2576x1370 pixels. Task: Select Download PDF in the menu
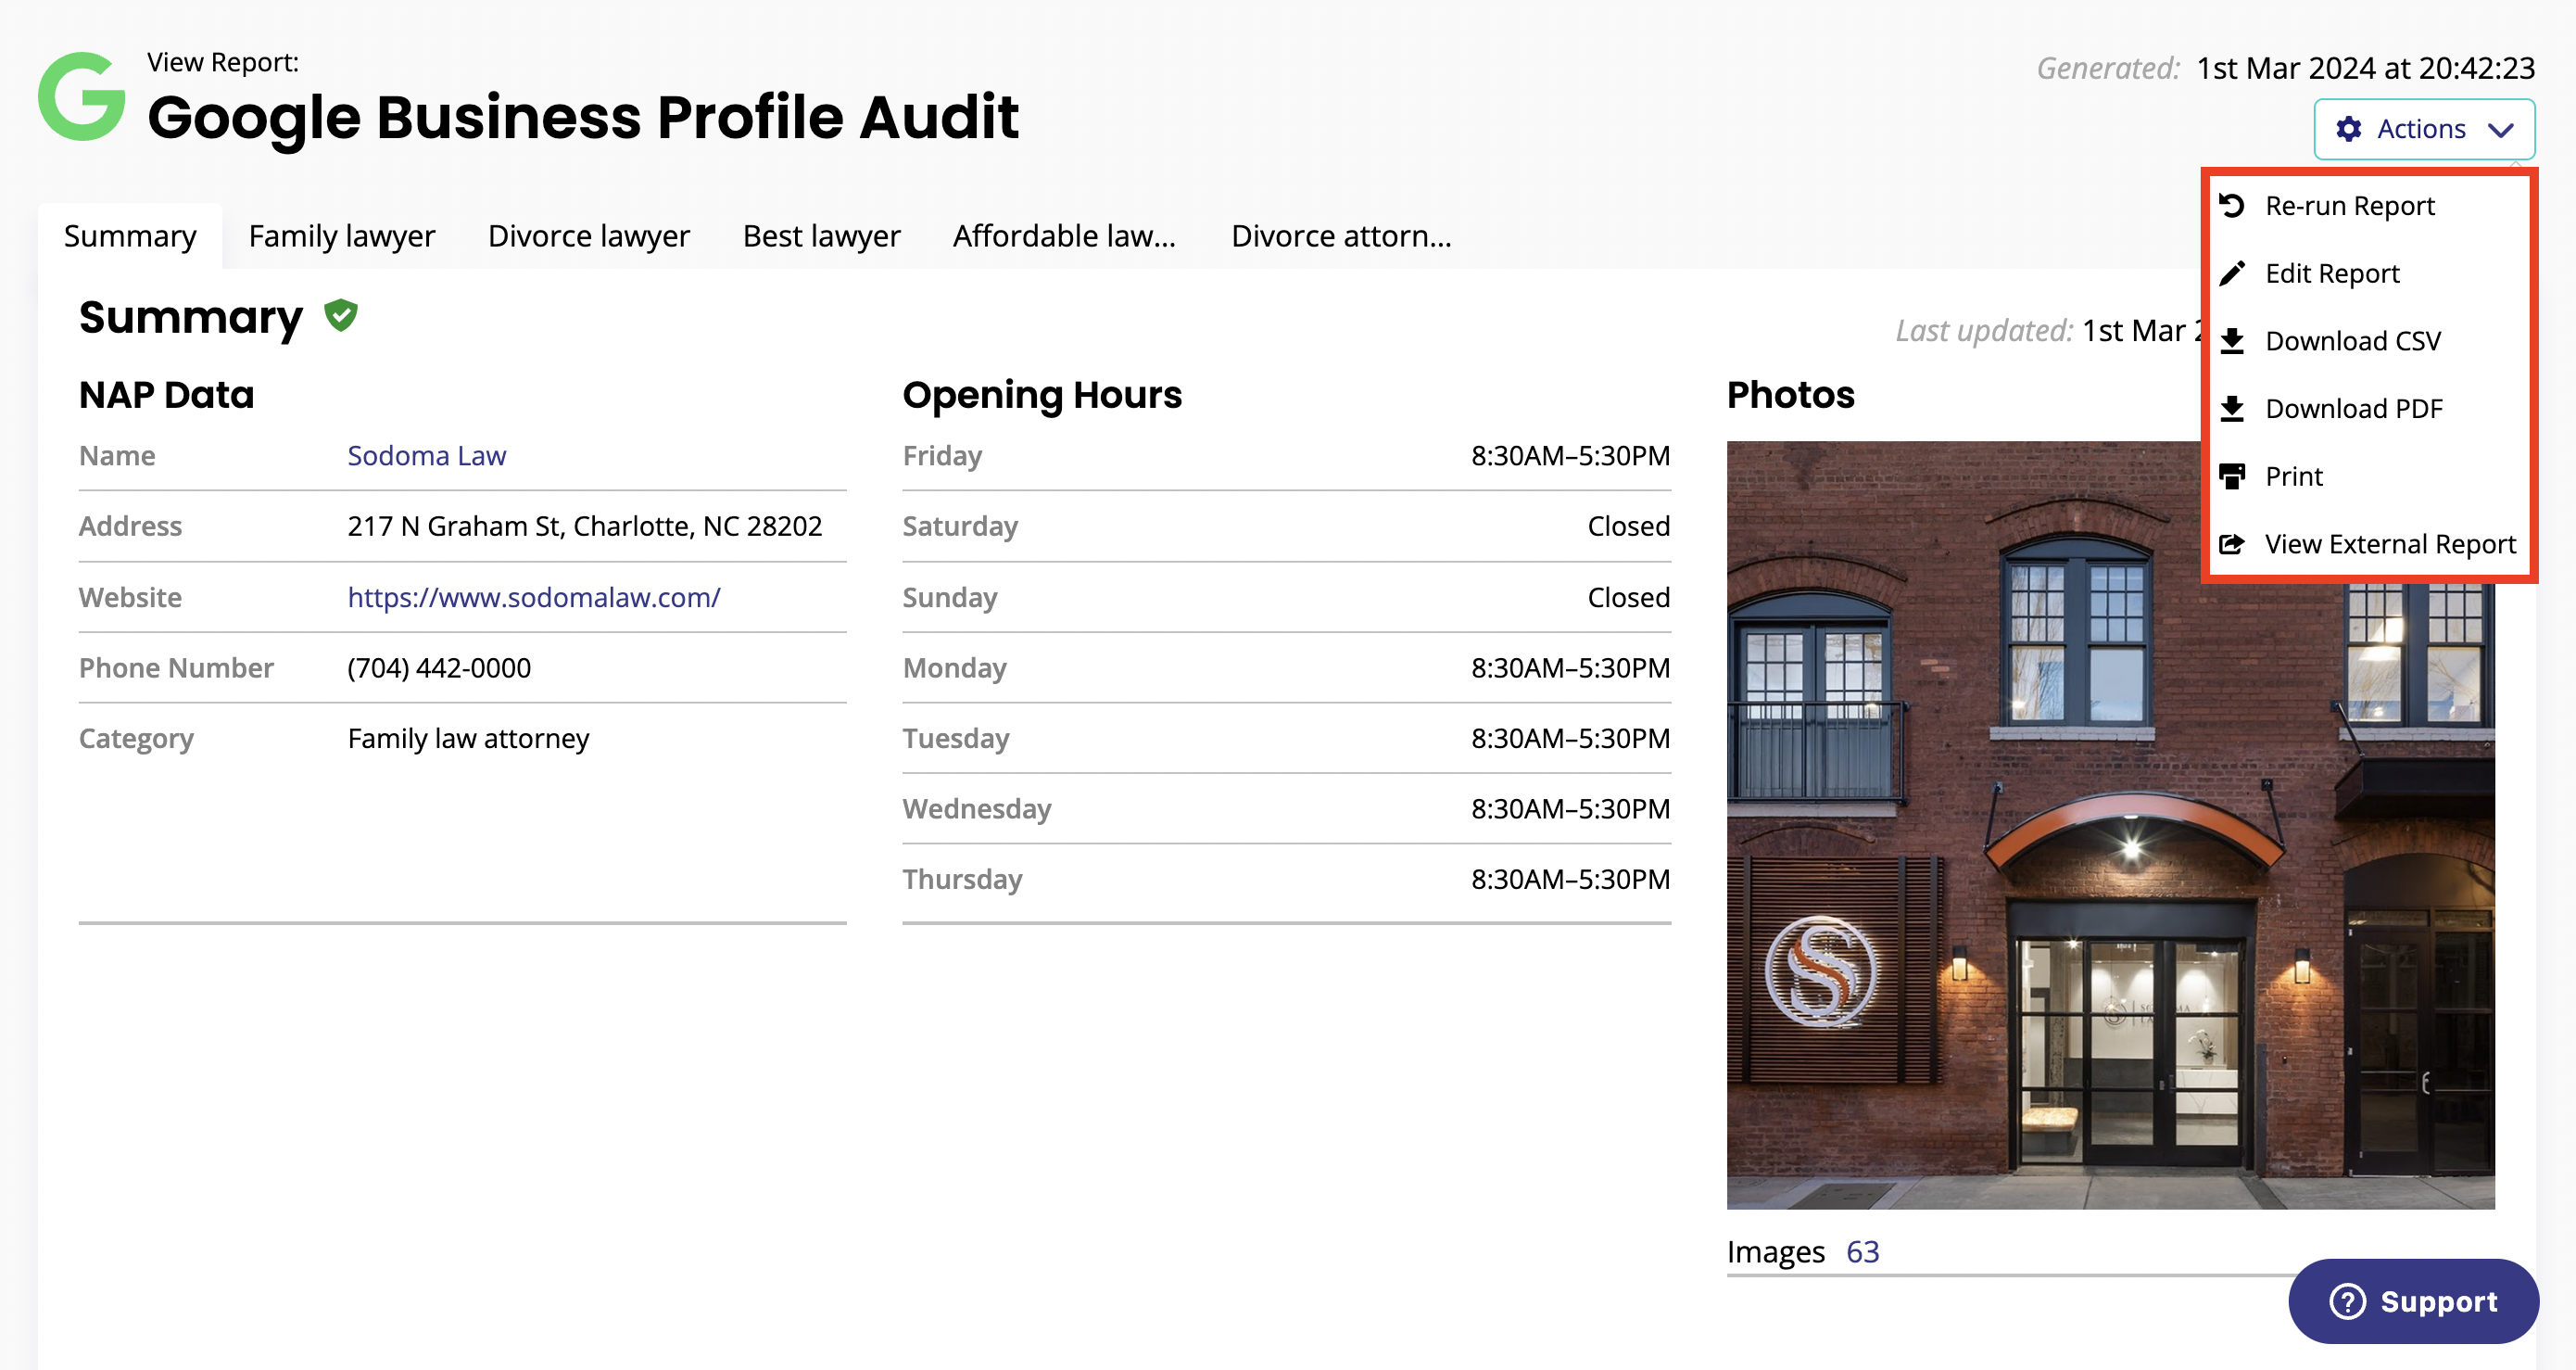2372,409
